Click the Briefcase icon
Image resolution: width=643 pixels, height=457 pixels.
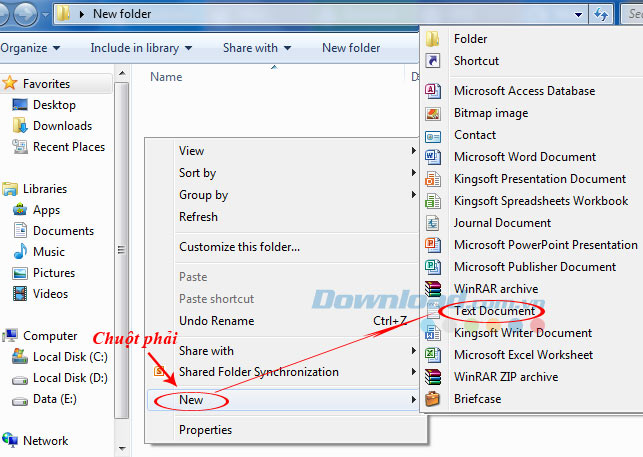433,399
